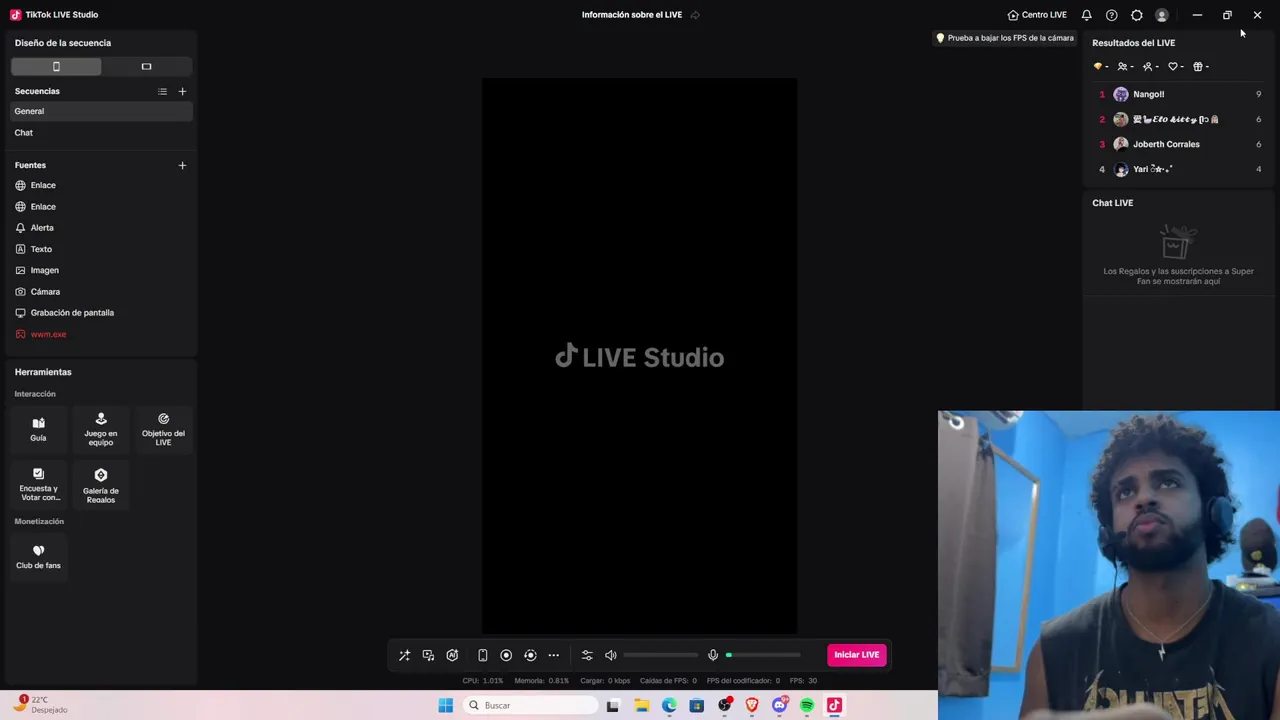1280x720 pixels.
Task: Select the Imagen source
Action: 100,270
